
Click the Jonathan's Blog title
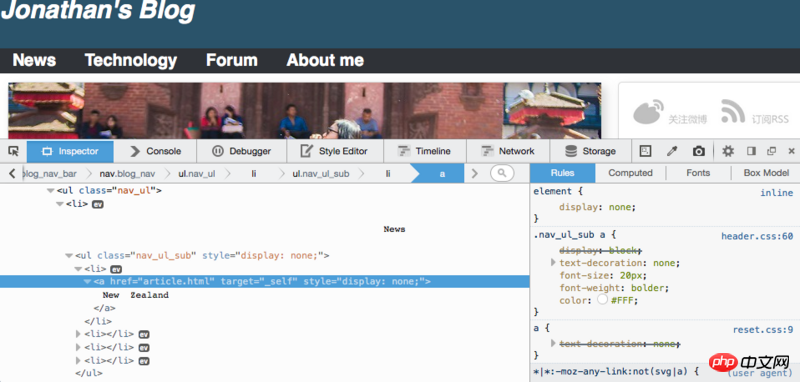pyautogui.click(x=98, y=10)
